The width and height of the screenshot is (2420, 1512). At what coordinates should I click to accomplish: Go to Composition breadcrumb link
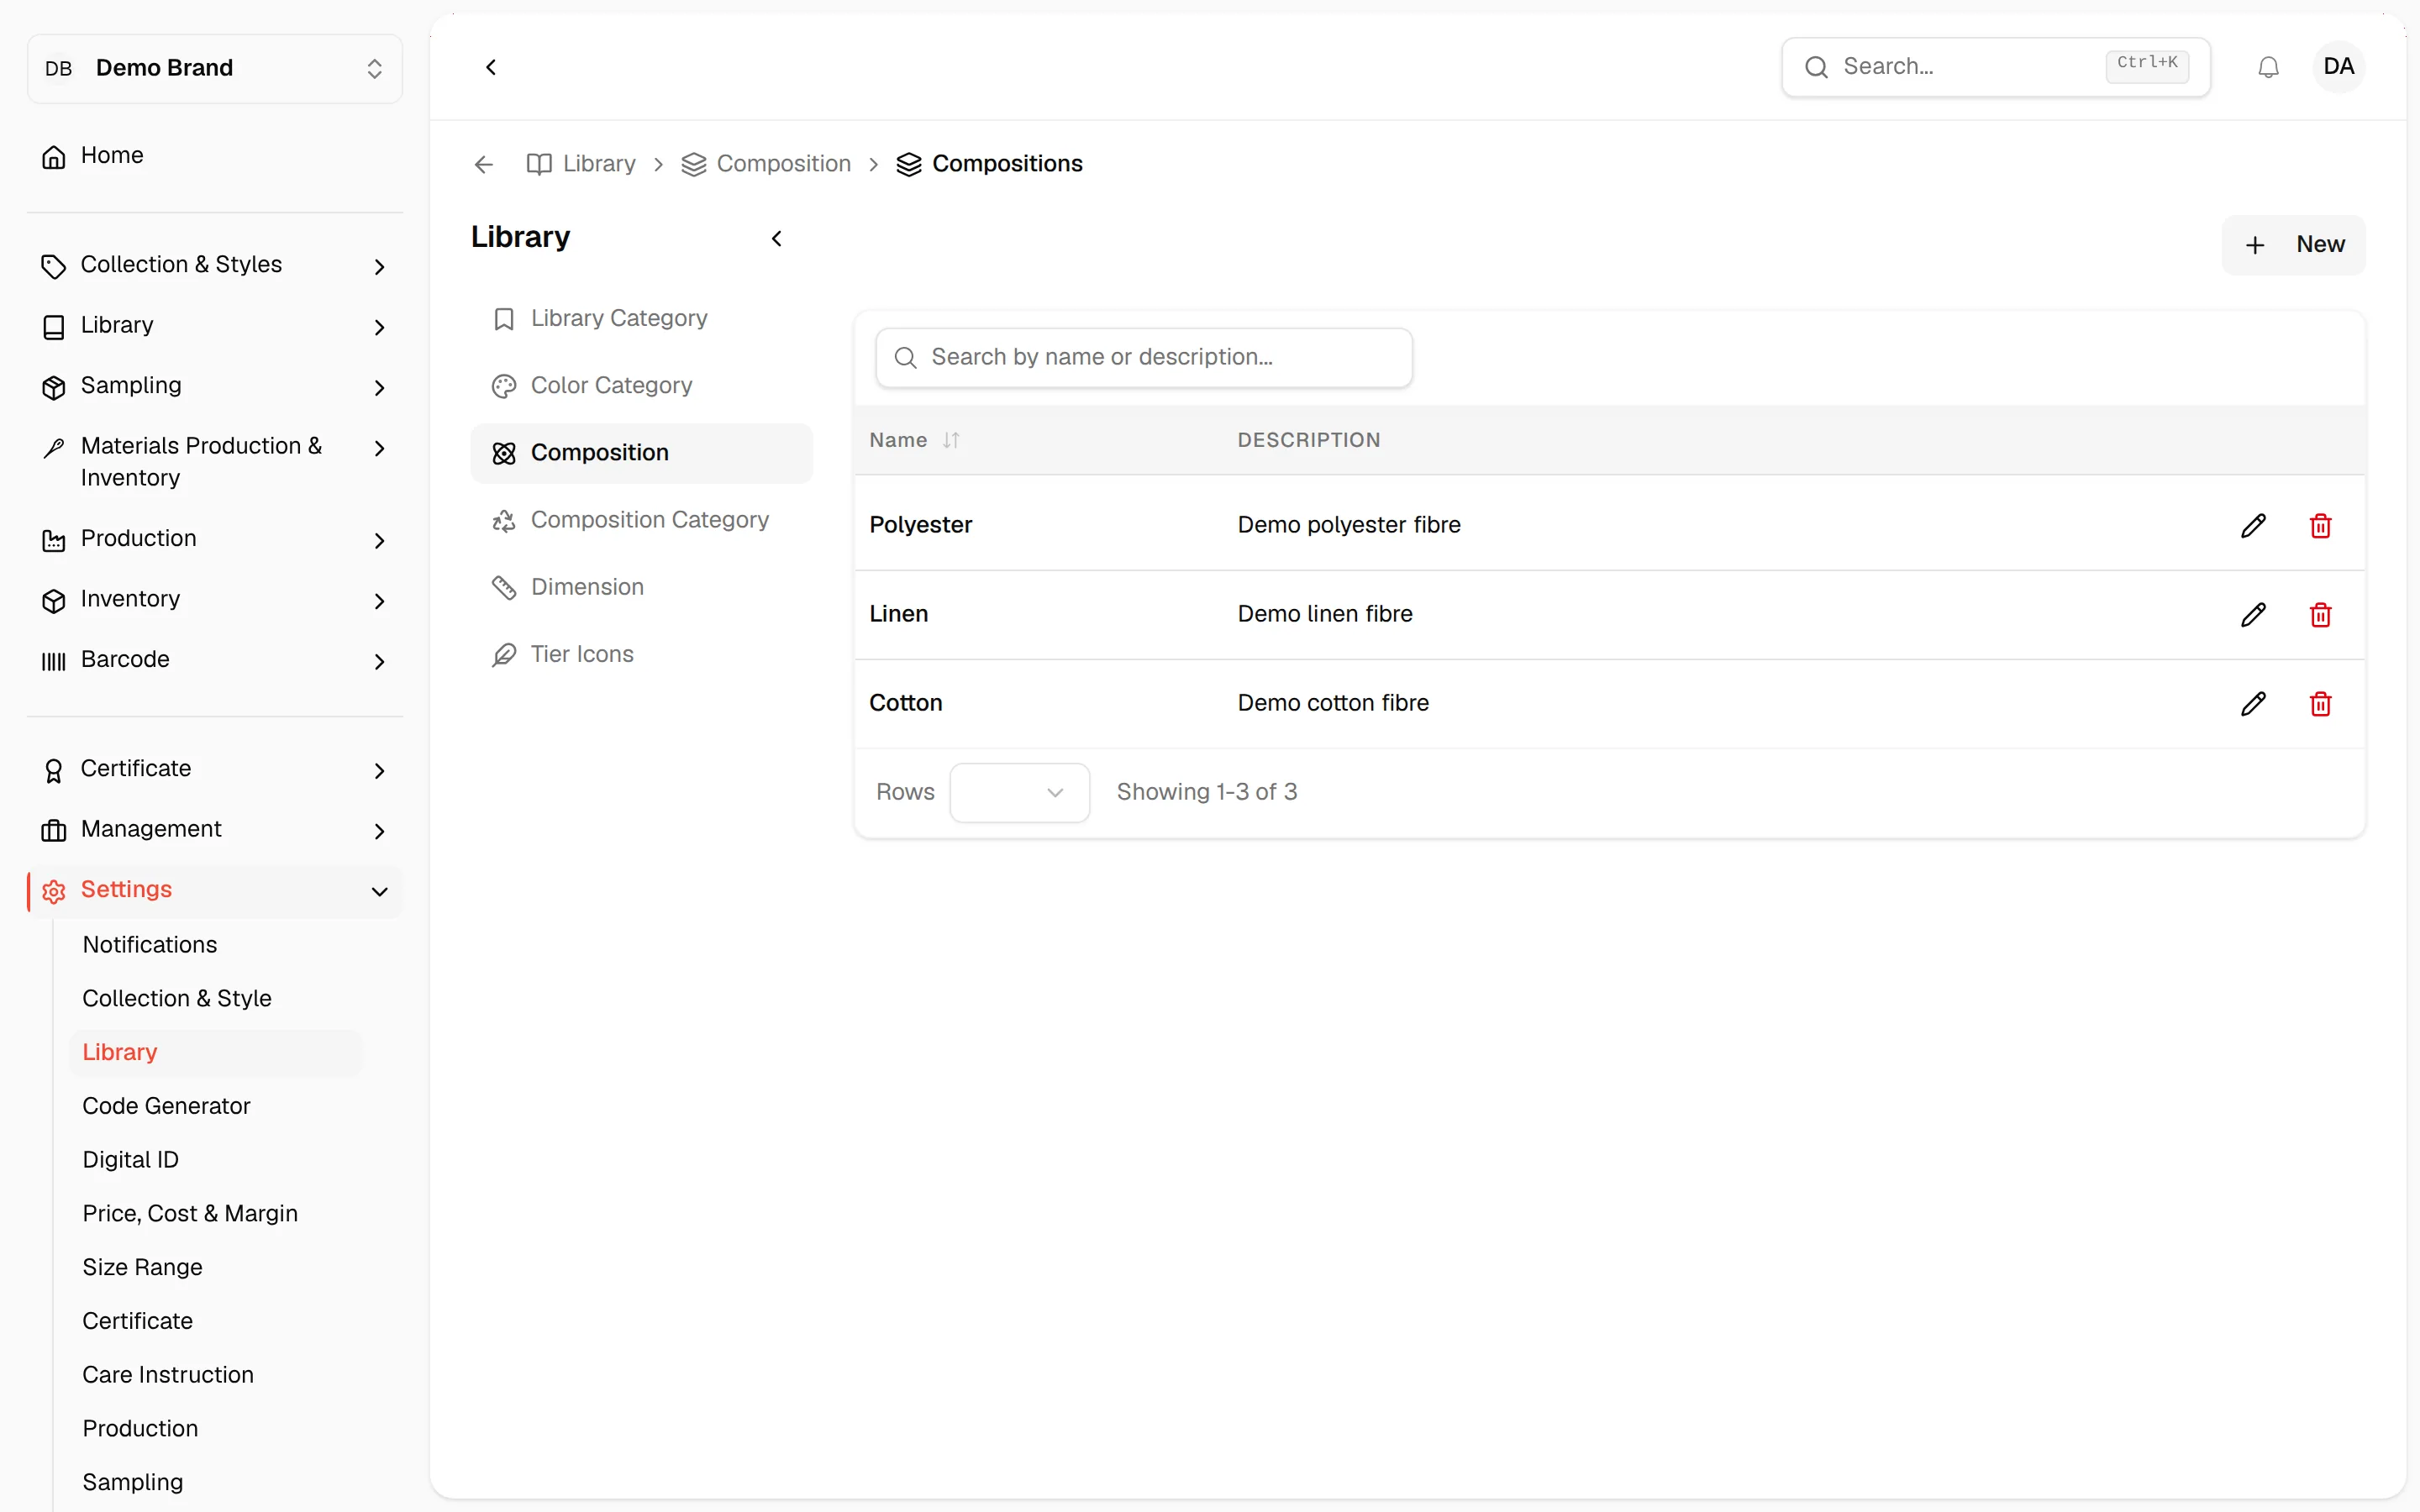pos(765,164)
